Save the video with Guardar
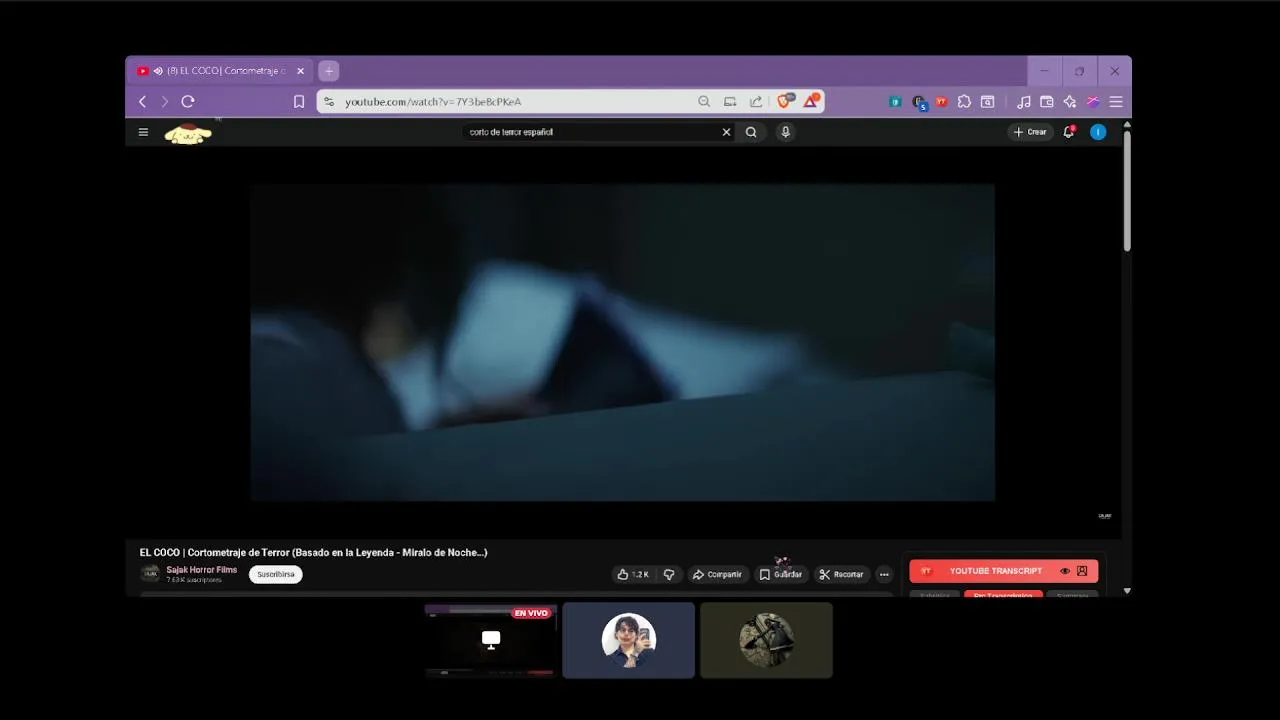 point(781,574)
